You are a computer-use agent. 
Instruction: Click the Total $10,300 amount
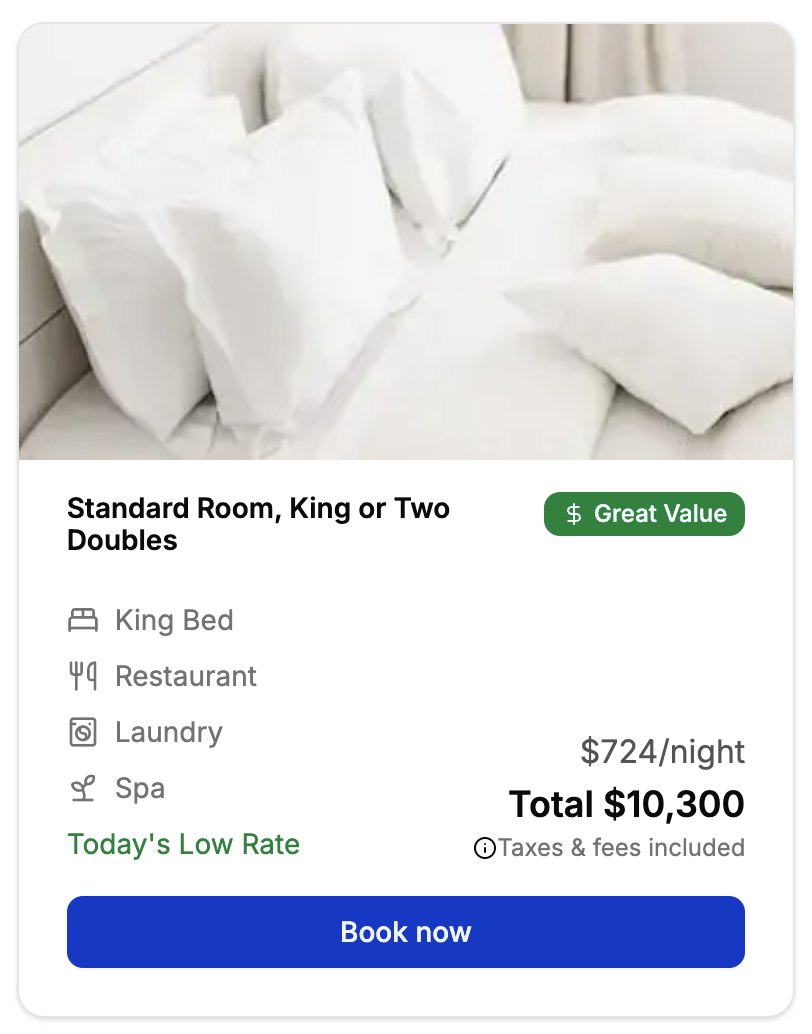pos(627,804)
